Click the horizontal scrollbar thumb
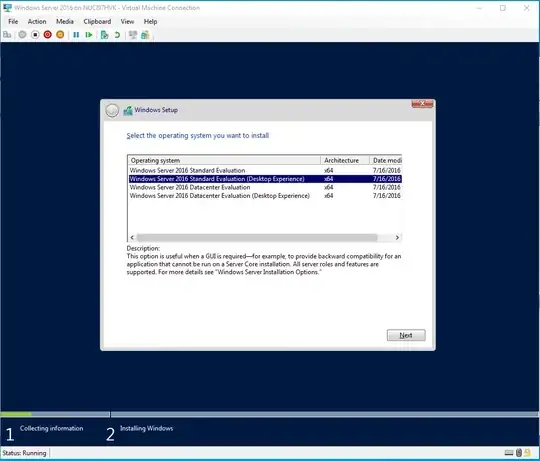The image size is (540, 461). tap(257, 238)
